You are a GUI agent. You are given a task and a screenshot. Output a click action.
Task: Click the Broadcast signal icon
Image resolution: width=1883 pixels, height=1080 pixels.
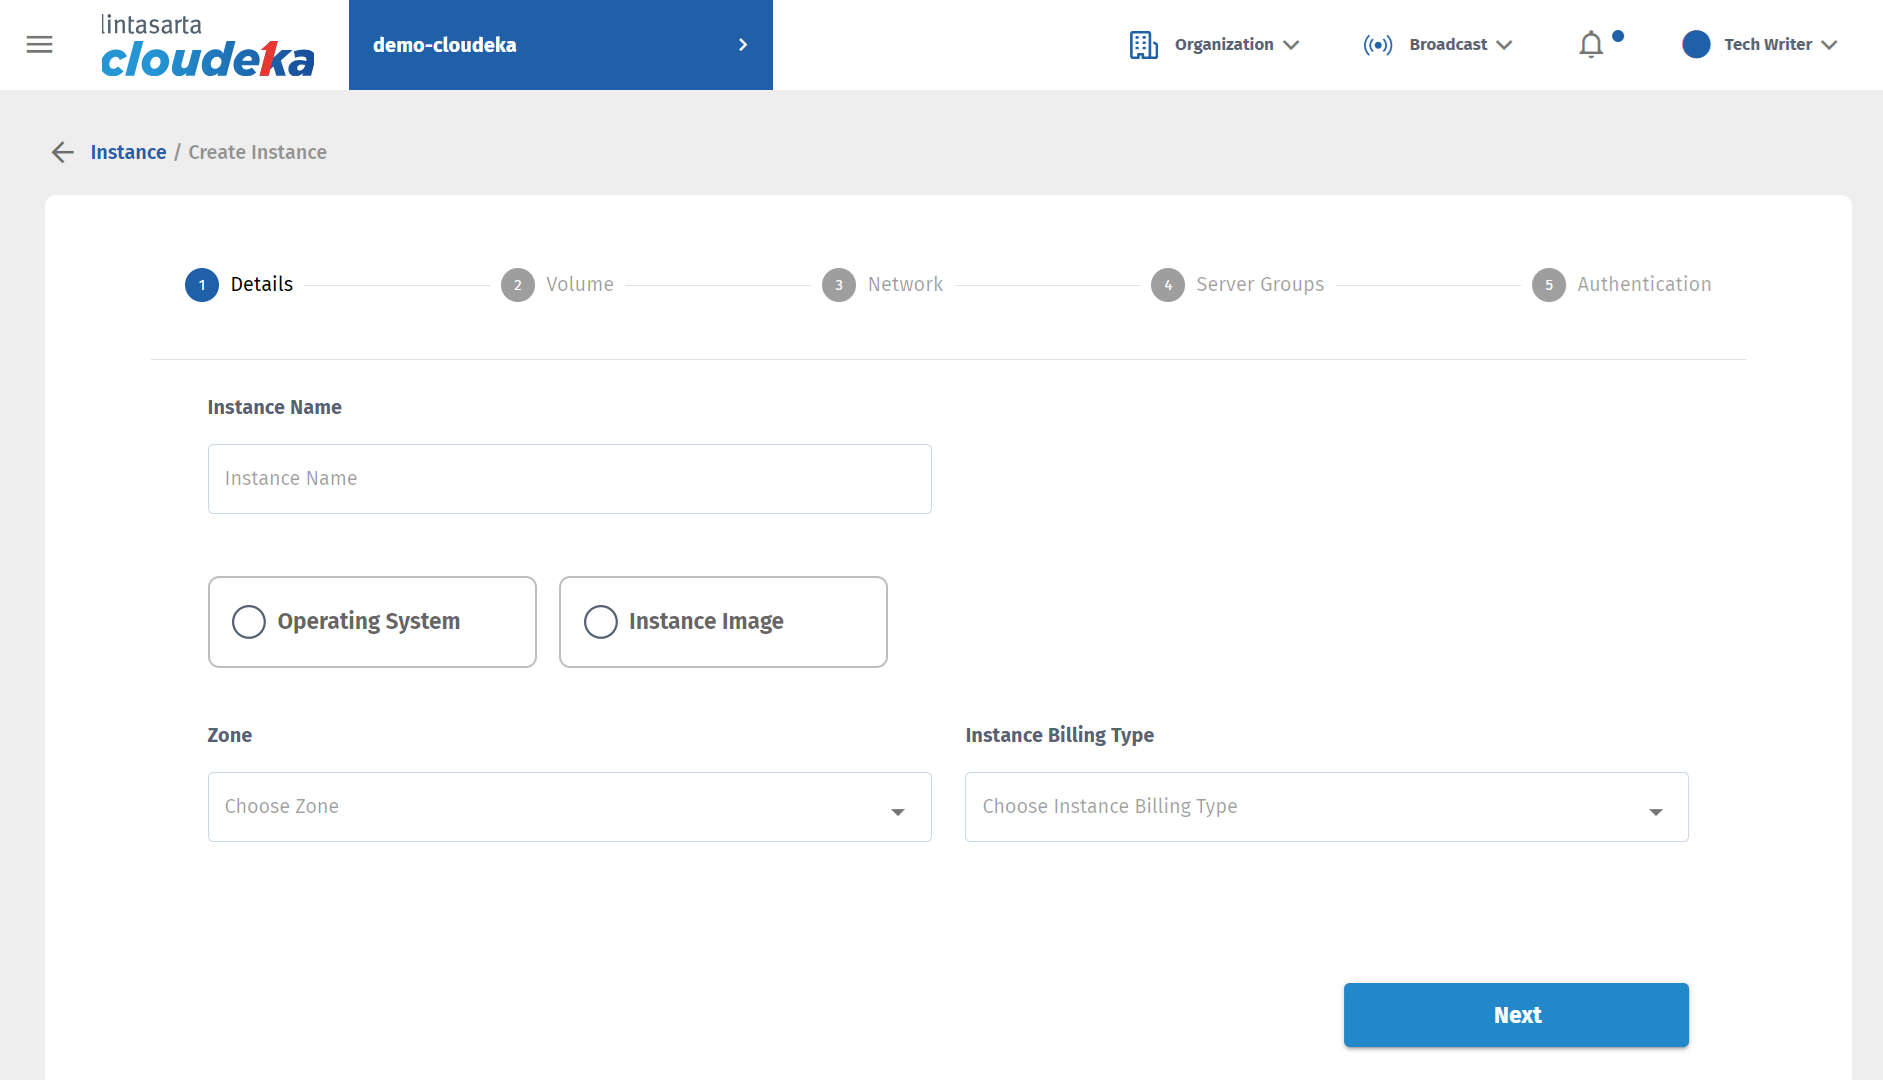[1377, 45]
